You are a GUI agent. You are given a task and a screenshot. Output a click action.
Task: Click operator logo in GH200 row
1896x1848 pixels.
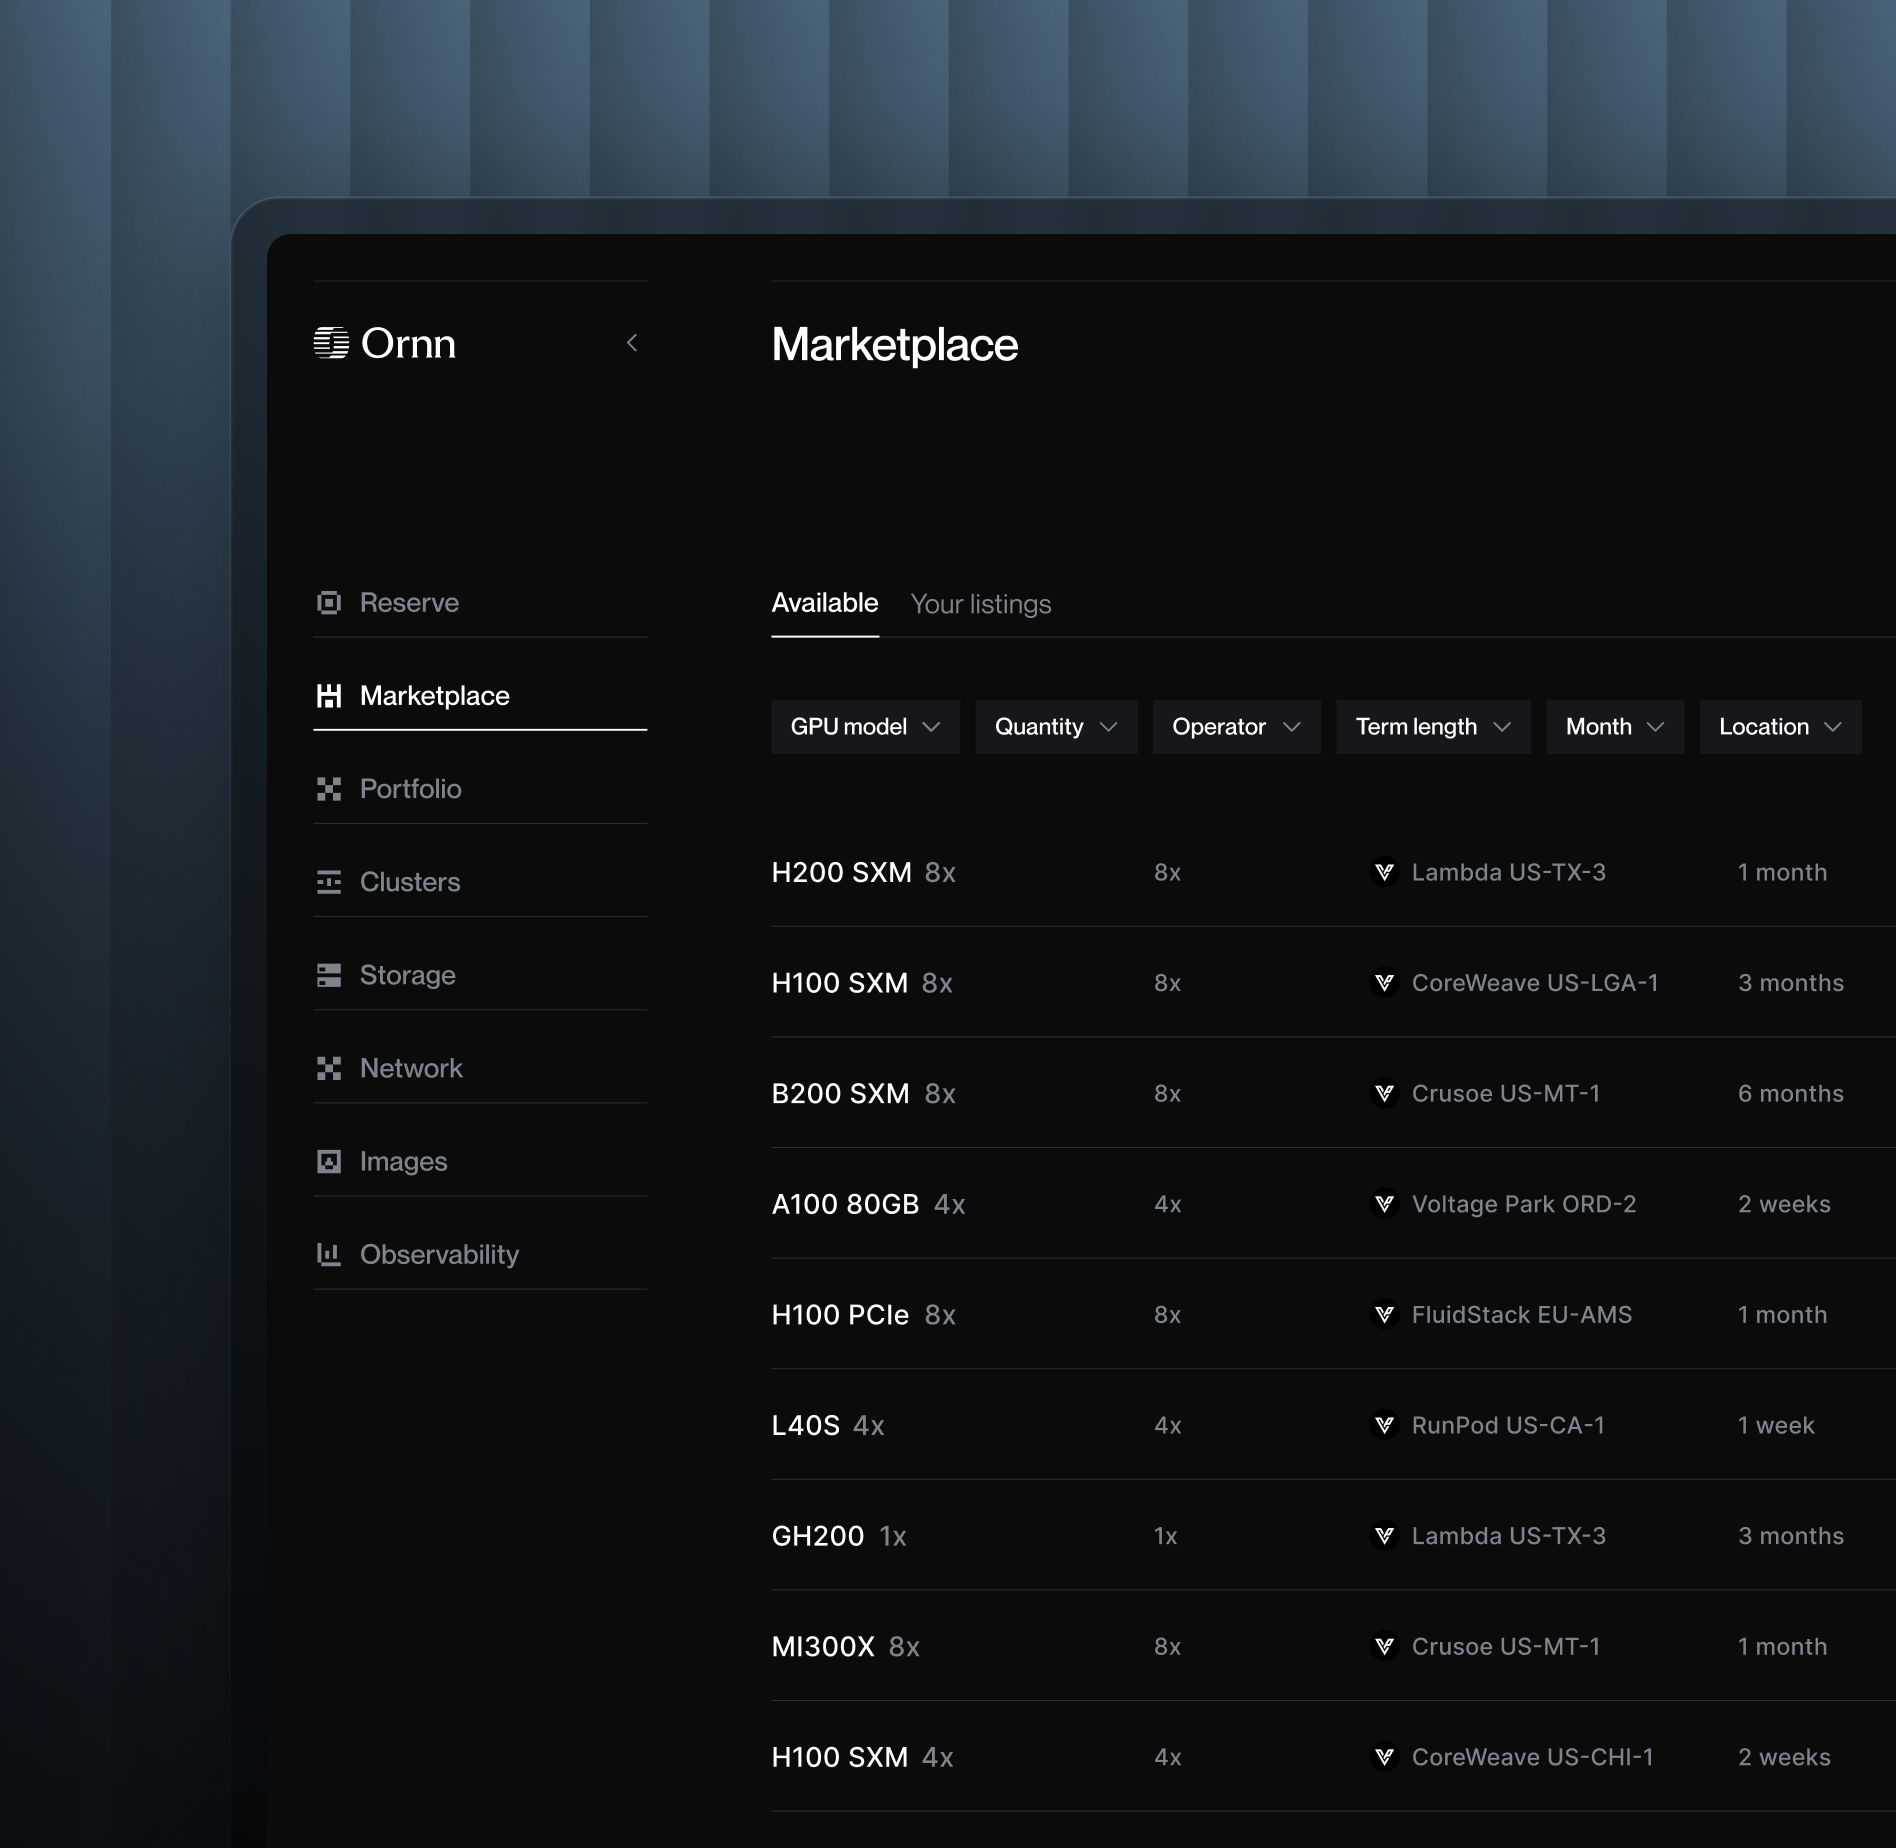pos(1384,1535)
